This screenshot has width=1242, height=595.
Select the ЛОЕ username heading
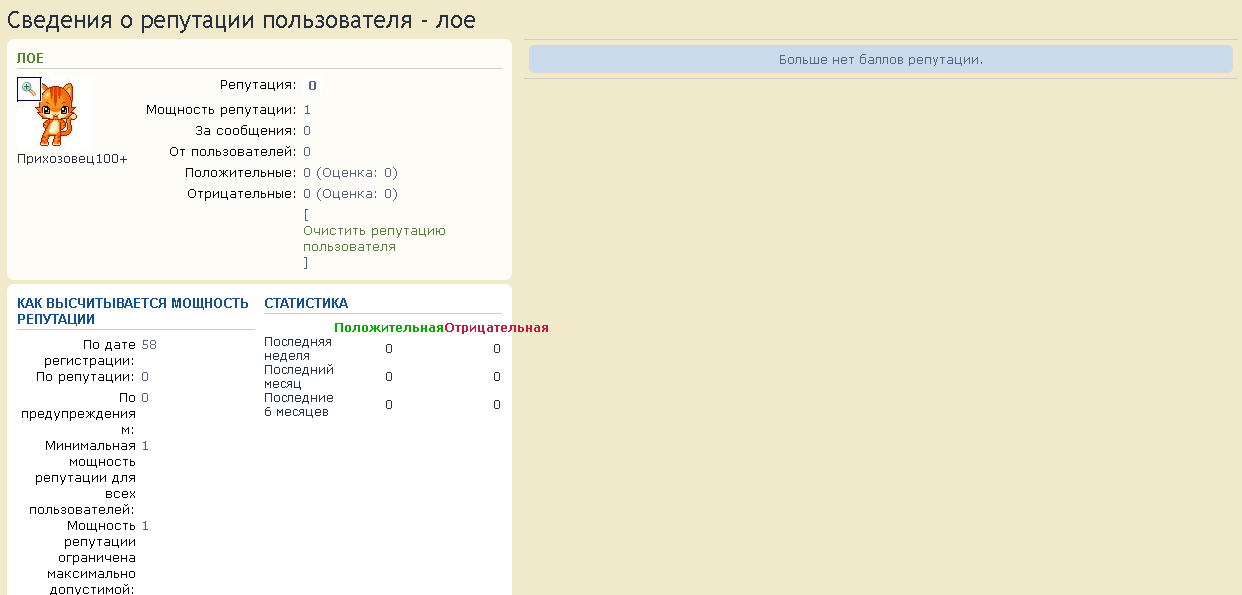click(31, 59)
